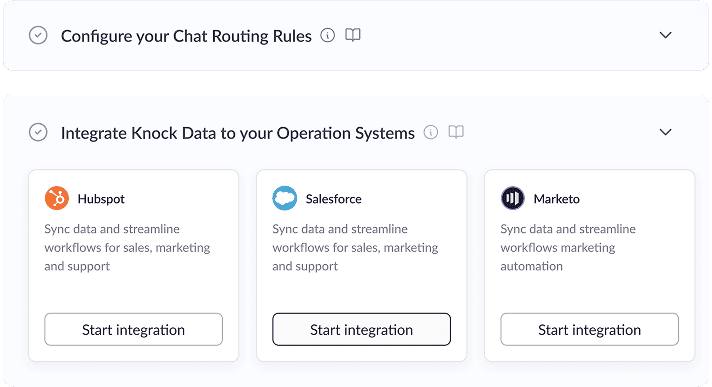Start integration for Hubspot

pyautogui.click(x=134, y=329)
